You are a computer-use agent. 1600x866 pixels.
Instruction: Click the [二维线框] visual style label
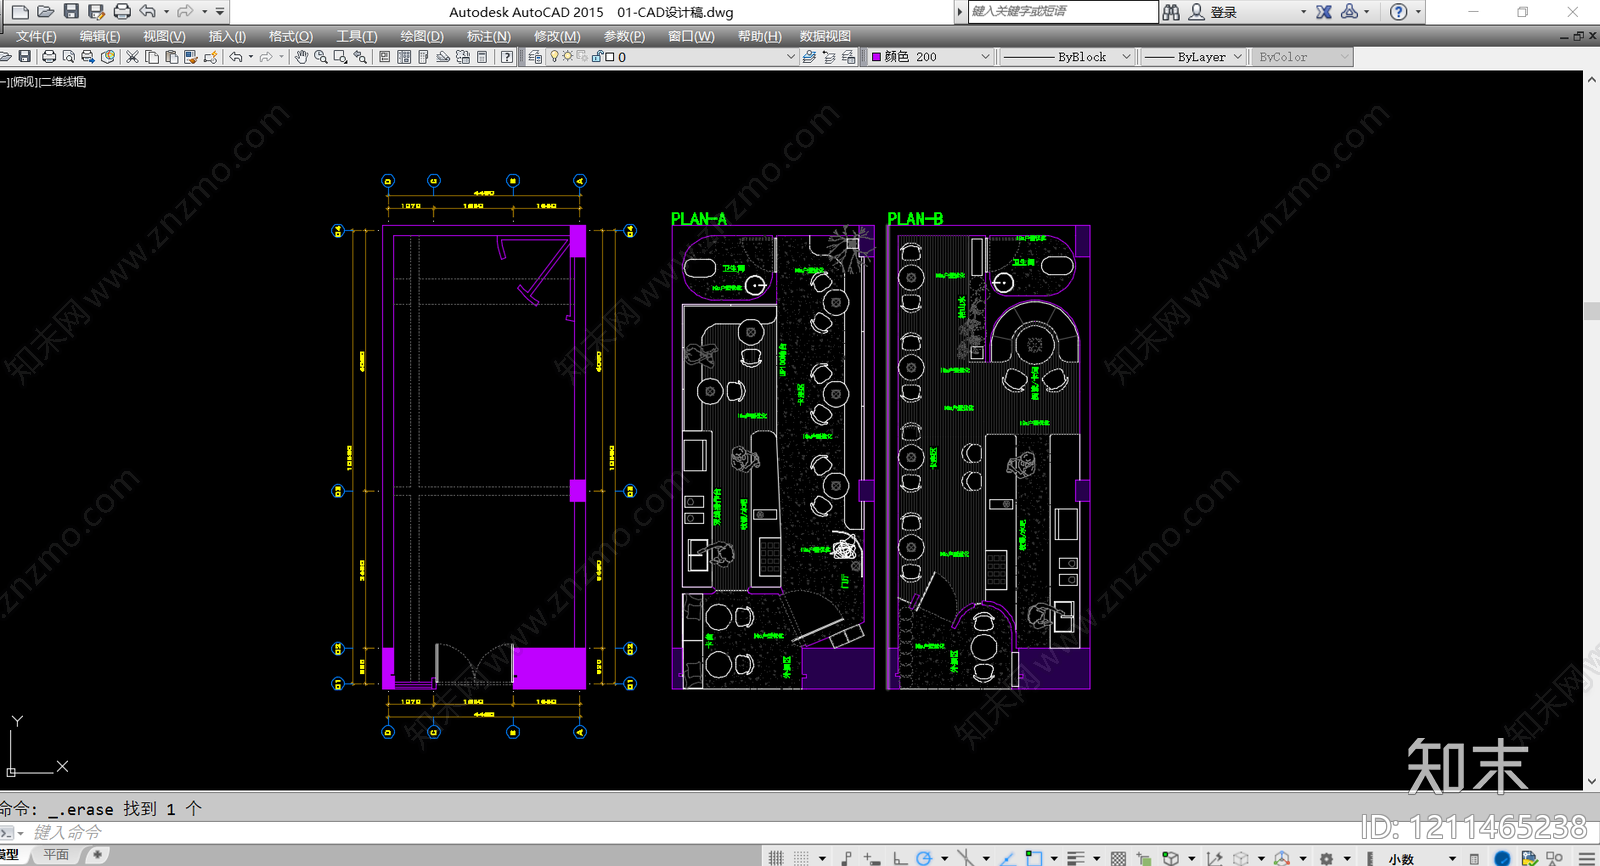pyautogui.click(x=63, y=82)
